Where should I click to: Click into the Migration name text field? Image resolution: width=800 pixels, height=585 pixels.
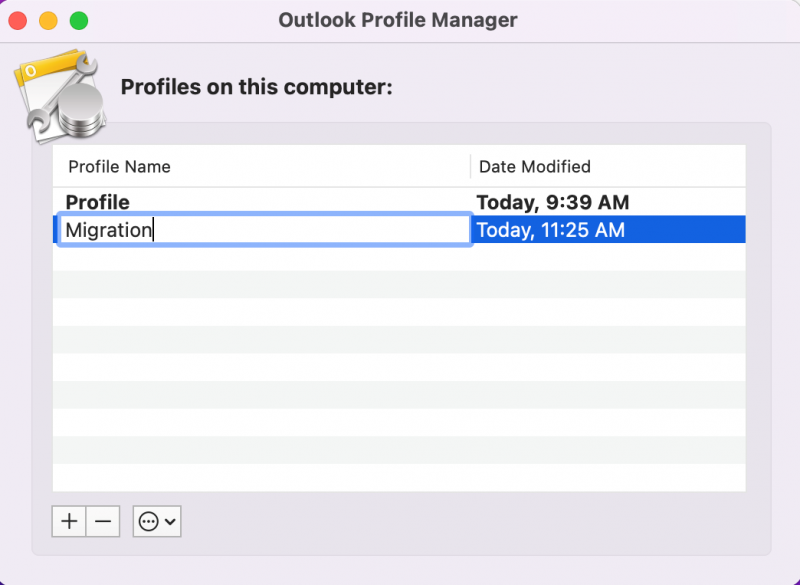tap(265, 230)
